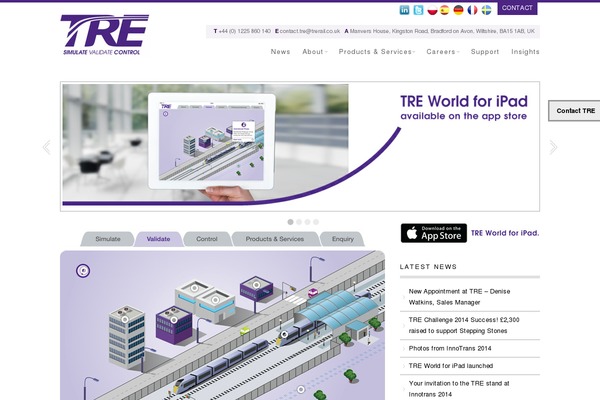Open Photos from InnoTrans 2014 news
This screenshot has height=400, width=600.
[450, 348]
